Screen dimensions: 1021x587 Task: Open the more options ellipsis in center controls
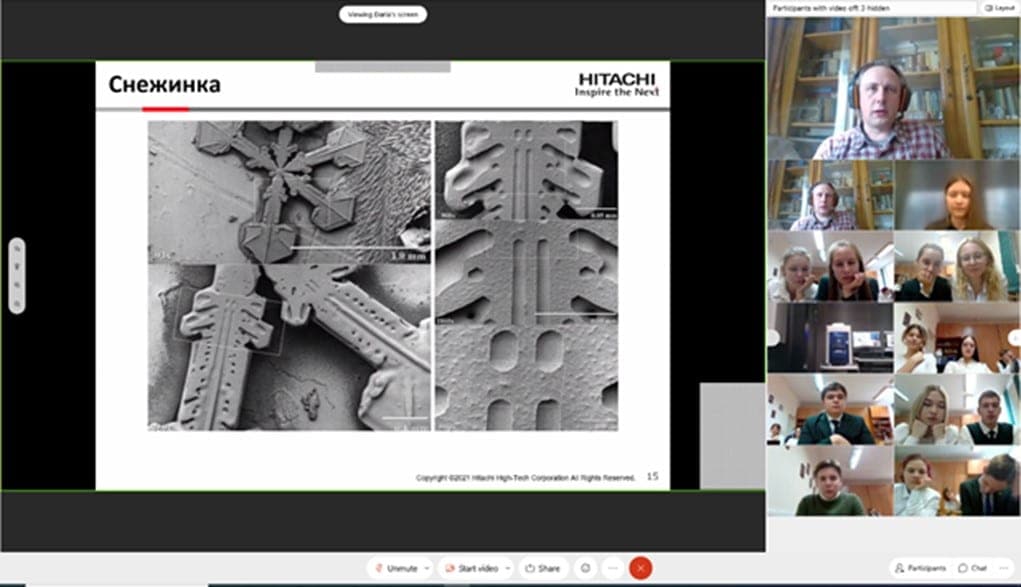pos(613,568)
